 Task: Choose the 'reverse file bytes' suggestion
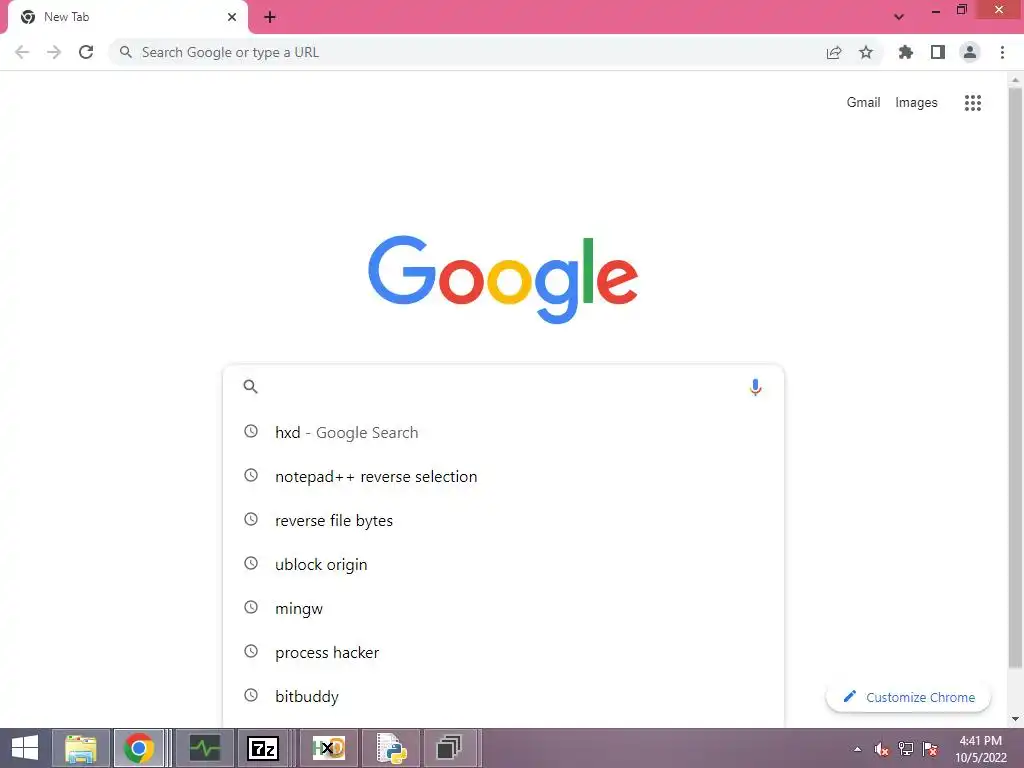[503, 520]
